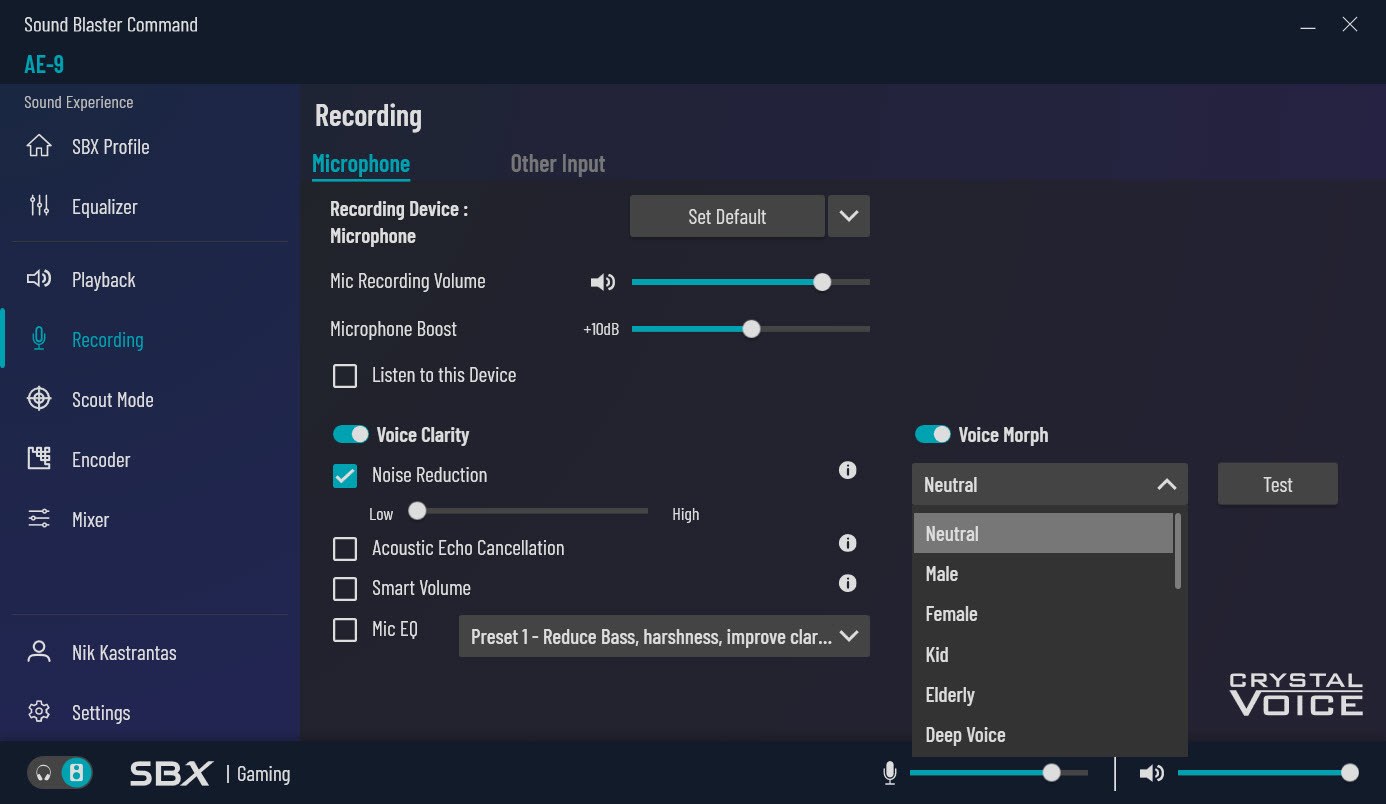Open Scout Mode crosshair icon
The image size is (1386, 804).
[39, 399]
